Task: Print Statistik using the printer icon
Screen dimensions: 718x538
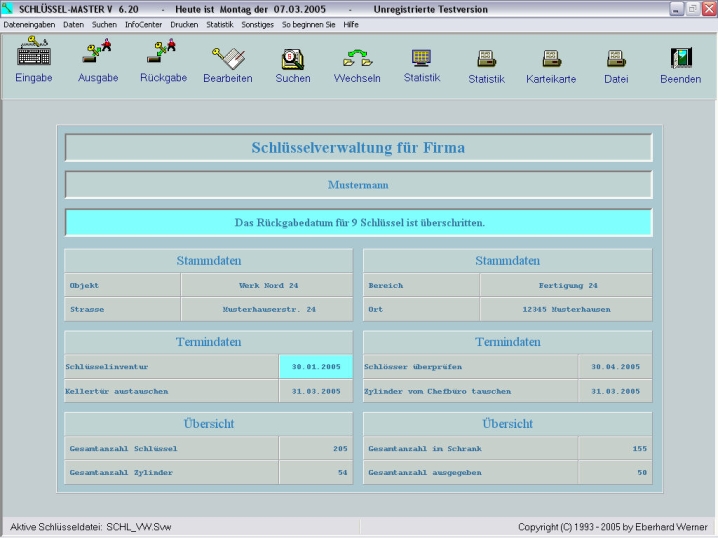Action: (486, 59)
